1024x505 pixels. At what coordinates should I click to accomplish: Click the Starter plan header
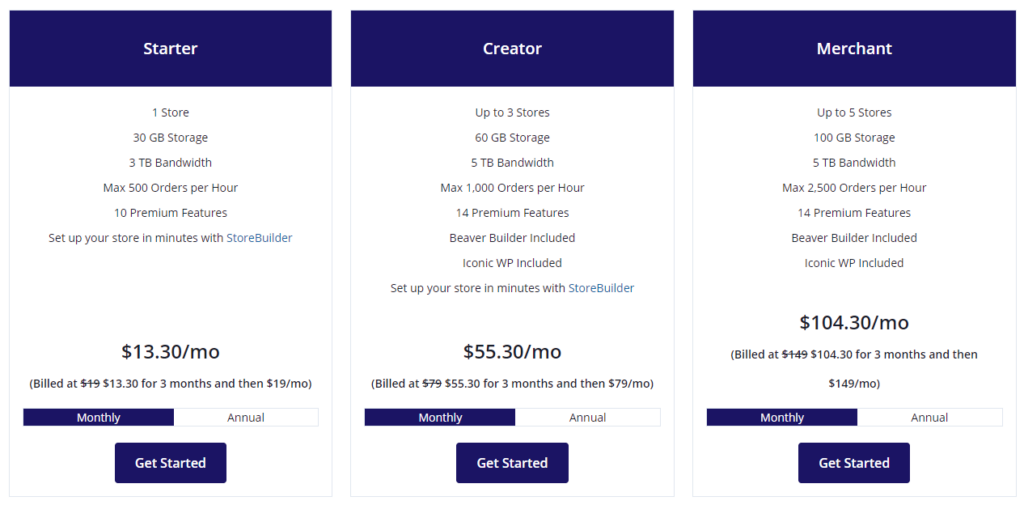pos(170,48)
